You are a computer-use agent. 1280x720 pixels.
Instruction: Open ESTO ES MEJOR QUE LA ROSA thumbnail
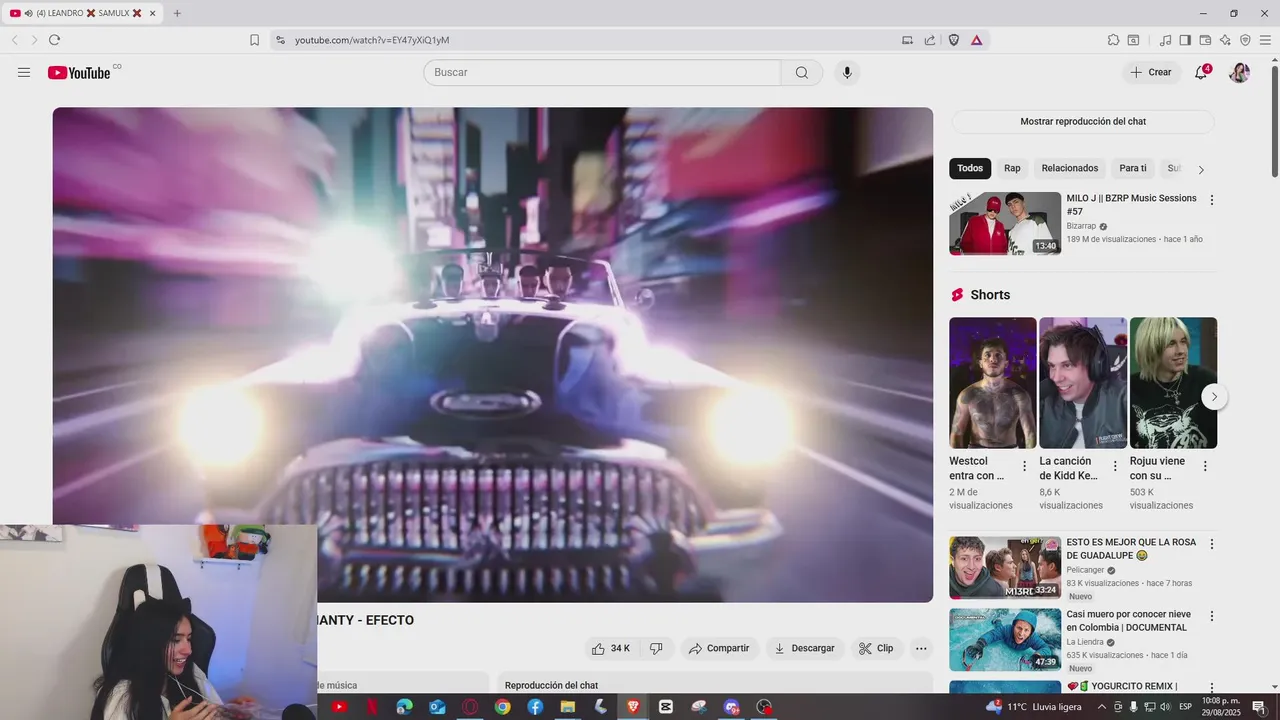click(1005, 567)
